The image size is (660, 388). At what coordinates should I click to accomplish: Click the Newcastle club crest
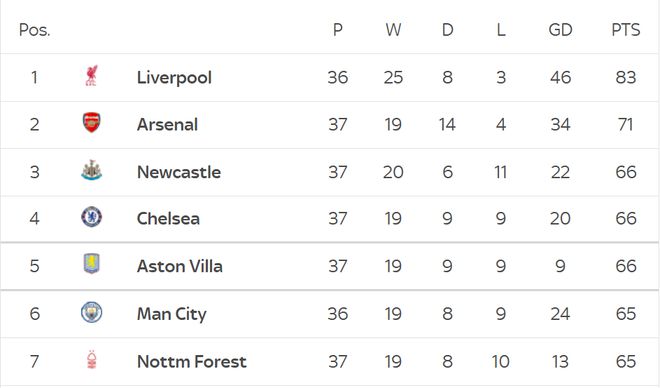tap(91, 170)
